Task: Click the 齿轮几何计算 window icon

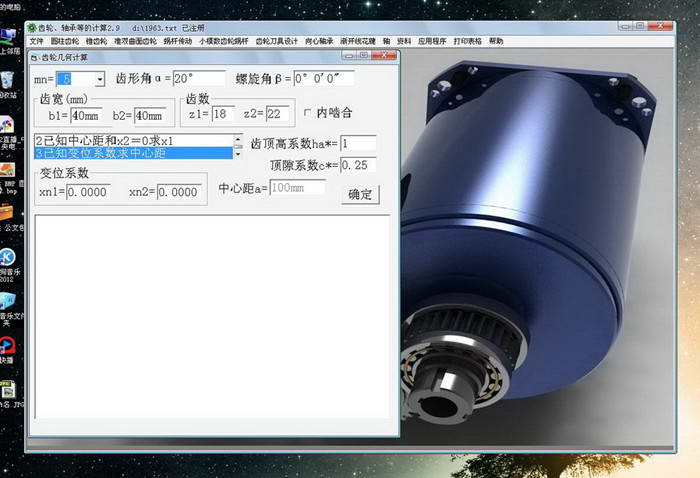Action: [34, 58]
